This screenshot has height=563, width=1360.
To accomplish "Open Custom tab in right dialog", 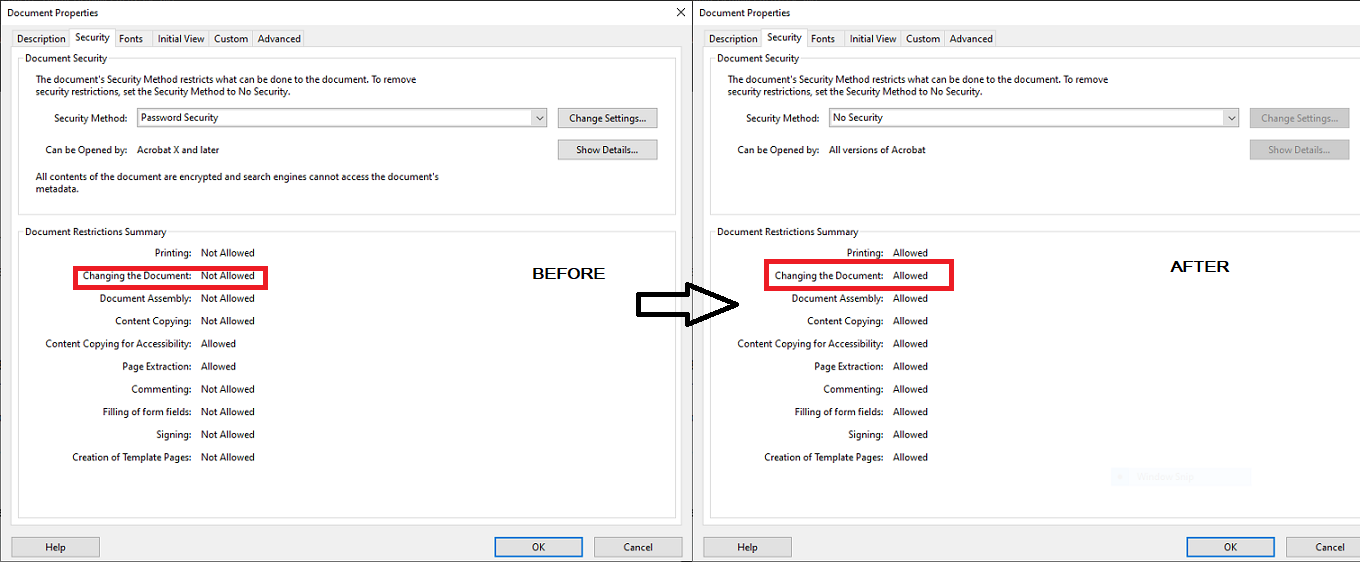I will (923, 39).
